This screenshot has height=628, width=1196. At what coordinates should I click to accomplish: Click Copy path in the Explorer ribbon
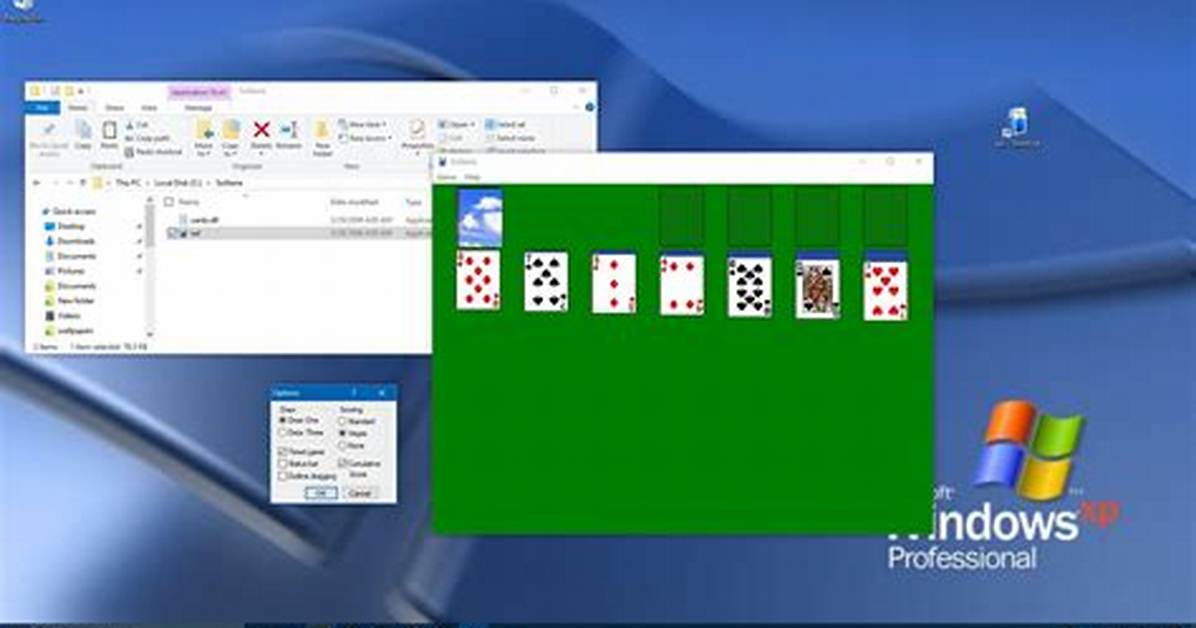(x=147, y=138)
